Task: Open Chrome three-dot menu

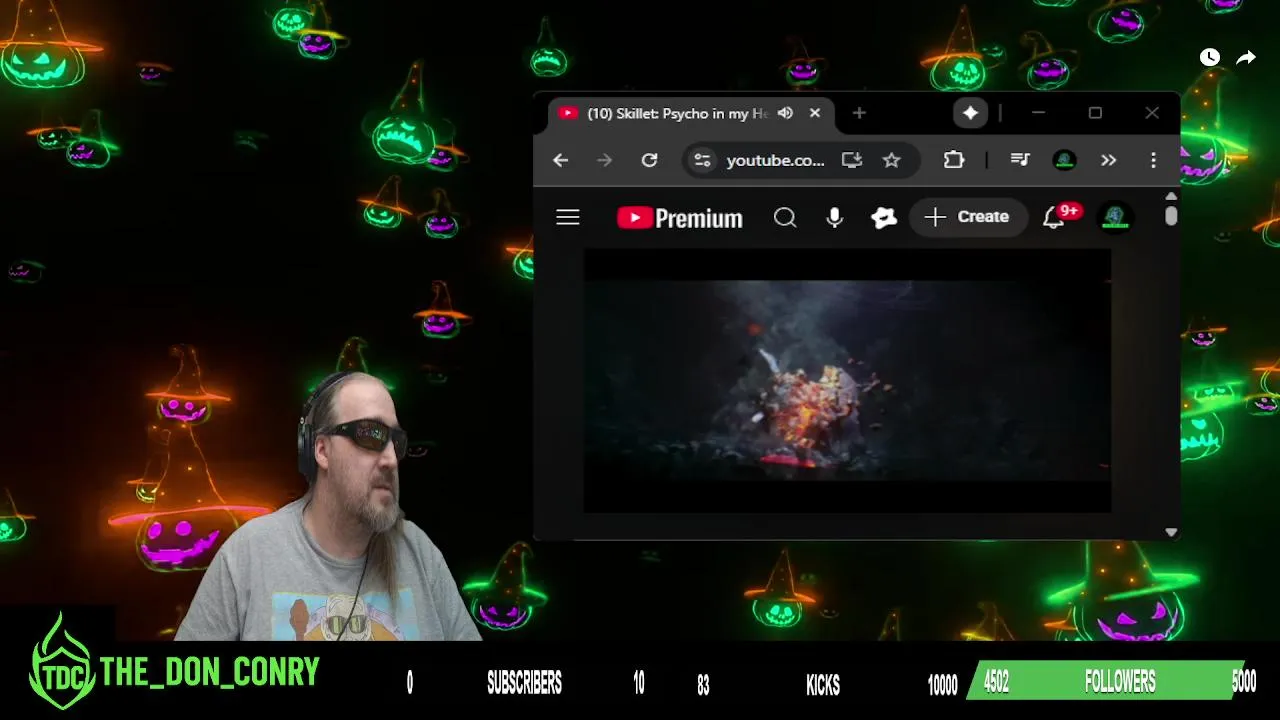Action: pos(1153,160)
